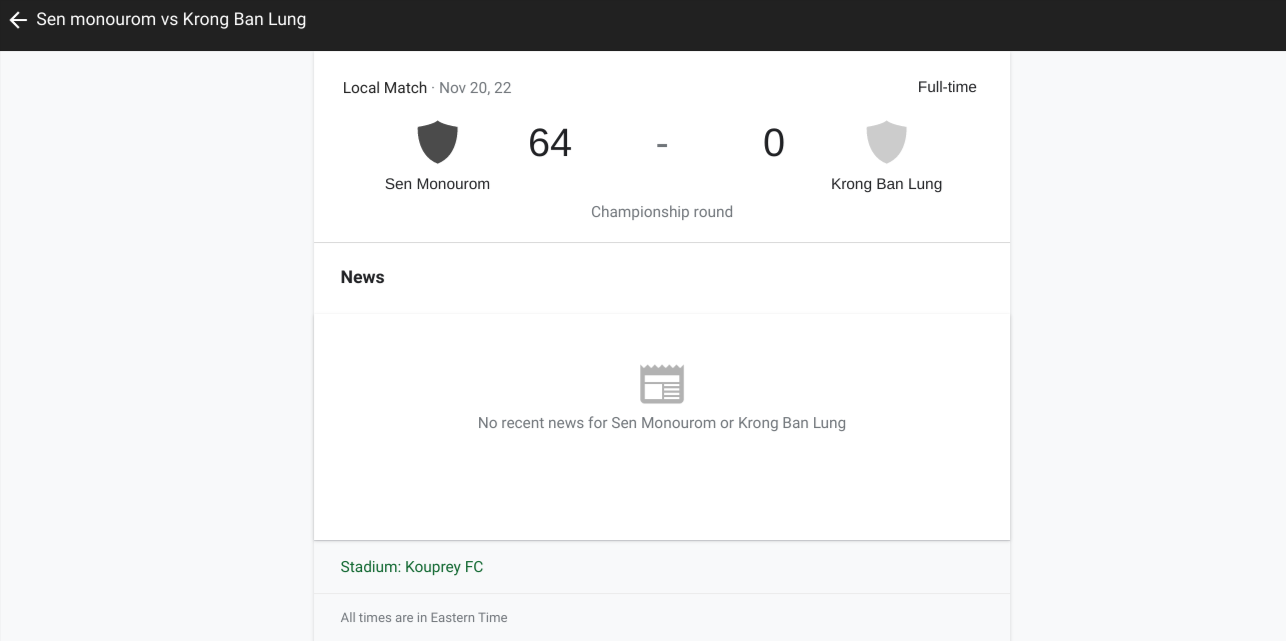Open the Sen Monourom team name
Viewport: 1286px width, 641px height.
[437, 184]
